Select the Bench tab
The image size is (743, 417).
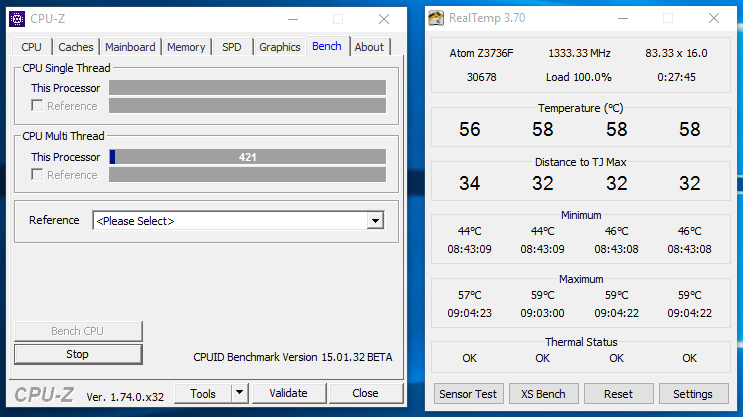[x=327, y=46]
